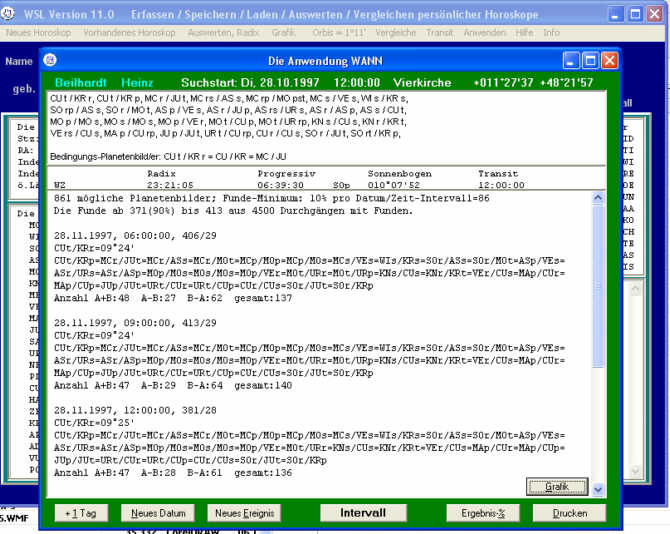This screenshot has width=670, height=534.
Task: Click the Ergebnis-% button
Action: [x=483, y=513]
